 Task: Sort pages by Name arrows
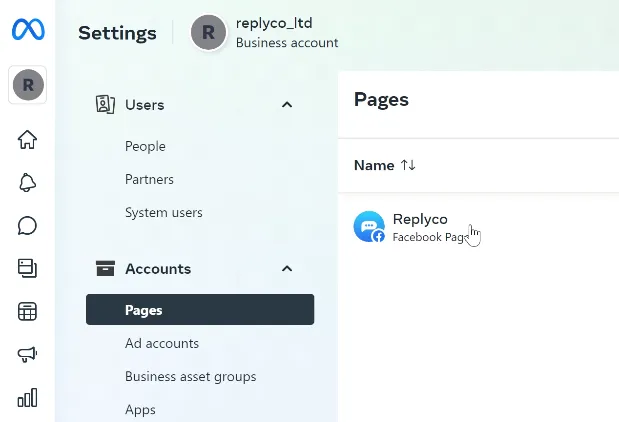click(x=408, y=165)
